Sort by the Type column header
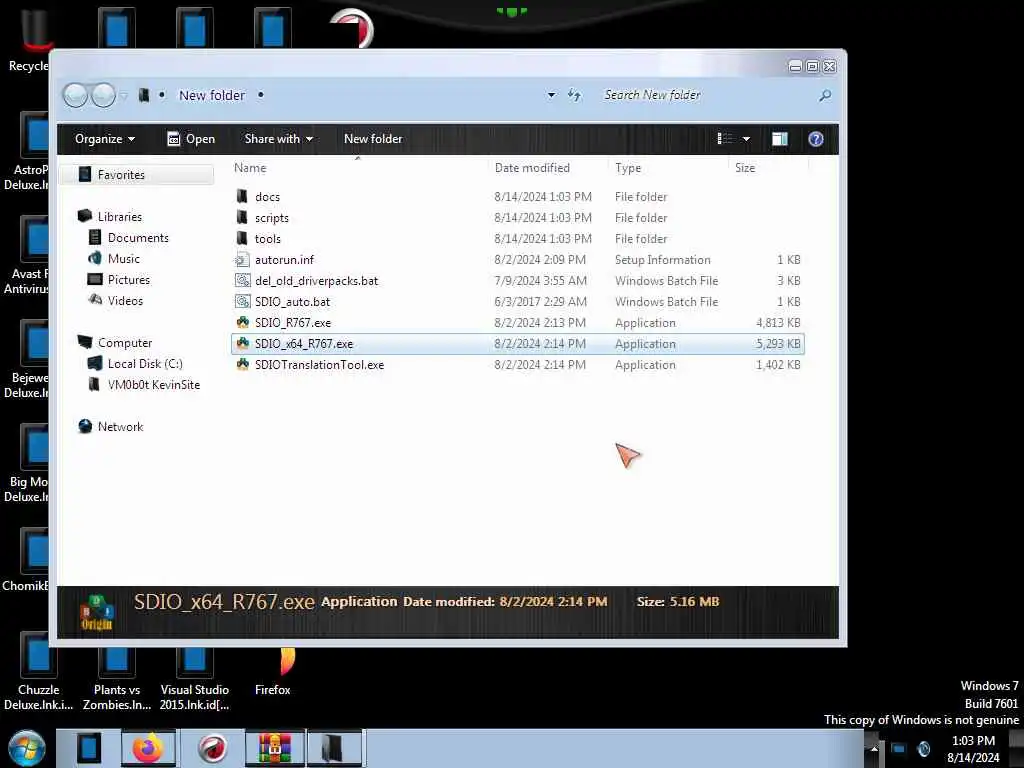The image size is (1024, 768). click(x=628, y=168)
